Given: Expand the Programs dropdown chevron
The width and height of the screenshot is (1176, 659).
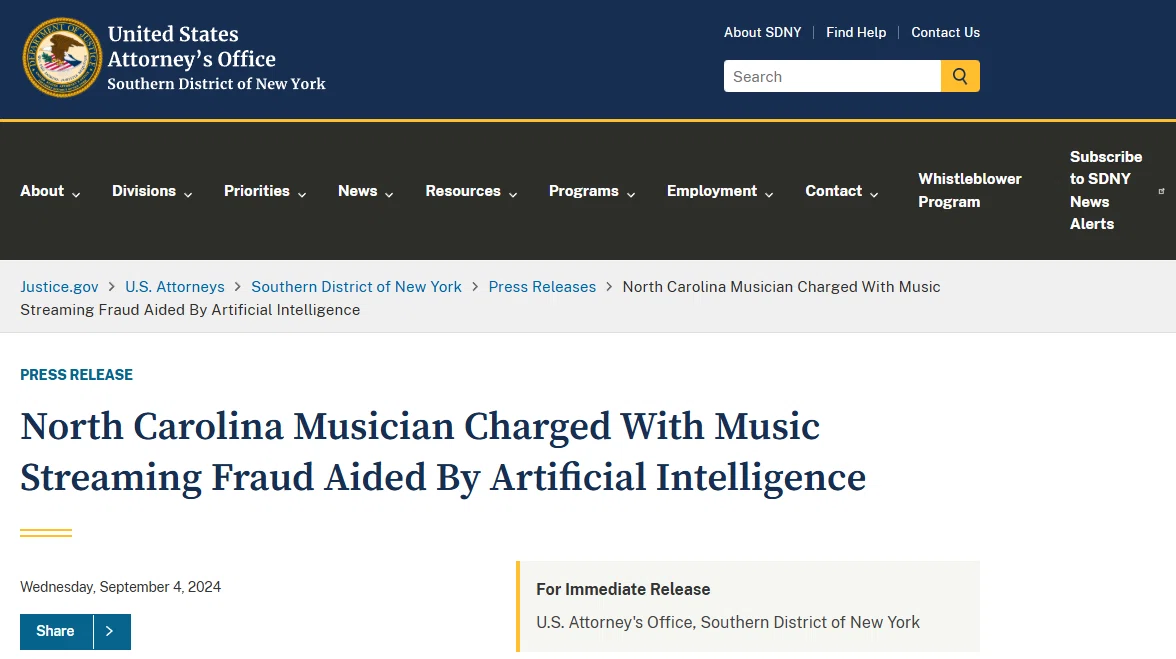Looking at the screenshot, I should tap(631, 194).
